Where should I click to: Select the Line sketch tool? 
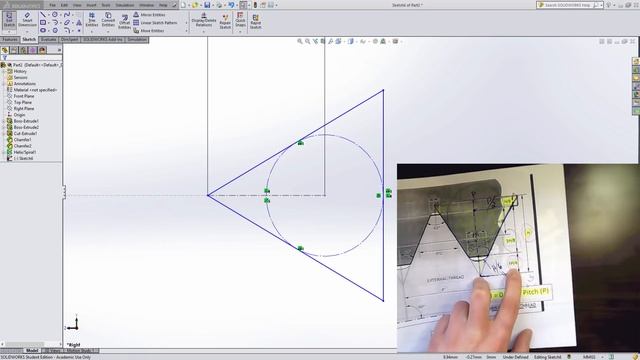43,15
